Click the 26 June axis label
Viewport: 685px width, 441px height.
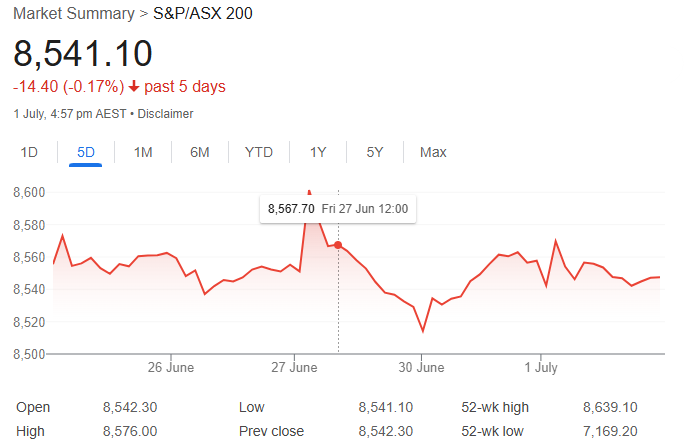[171, 367]
